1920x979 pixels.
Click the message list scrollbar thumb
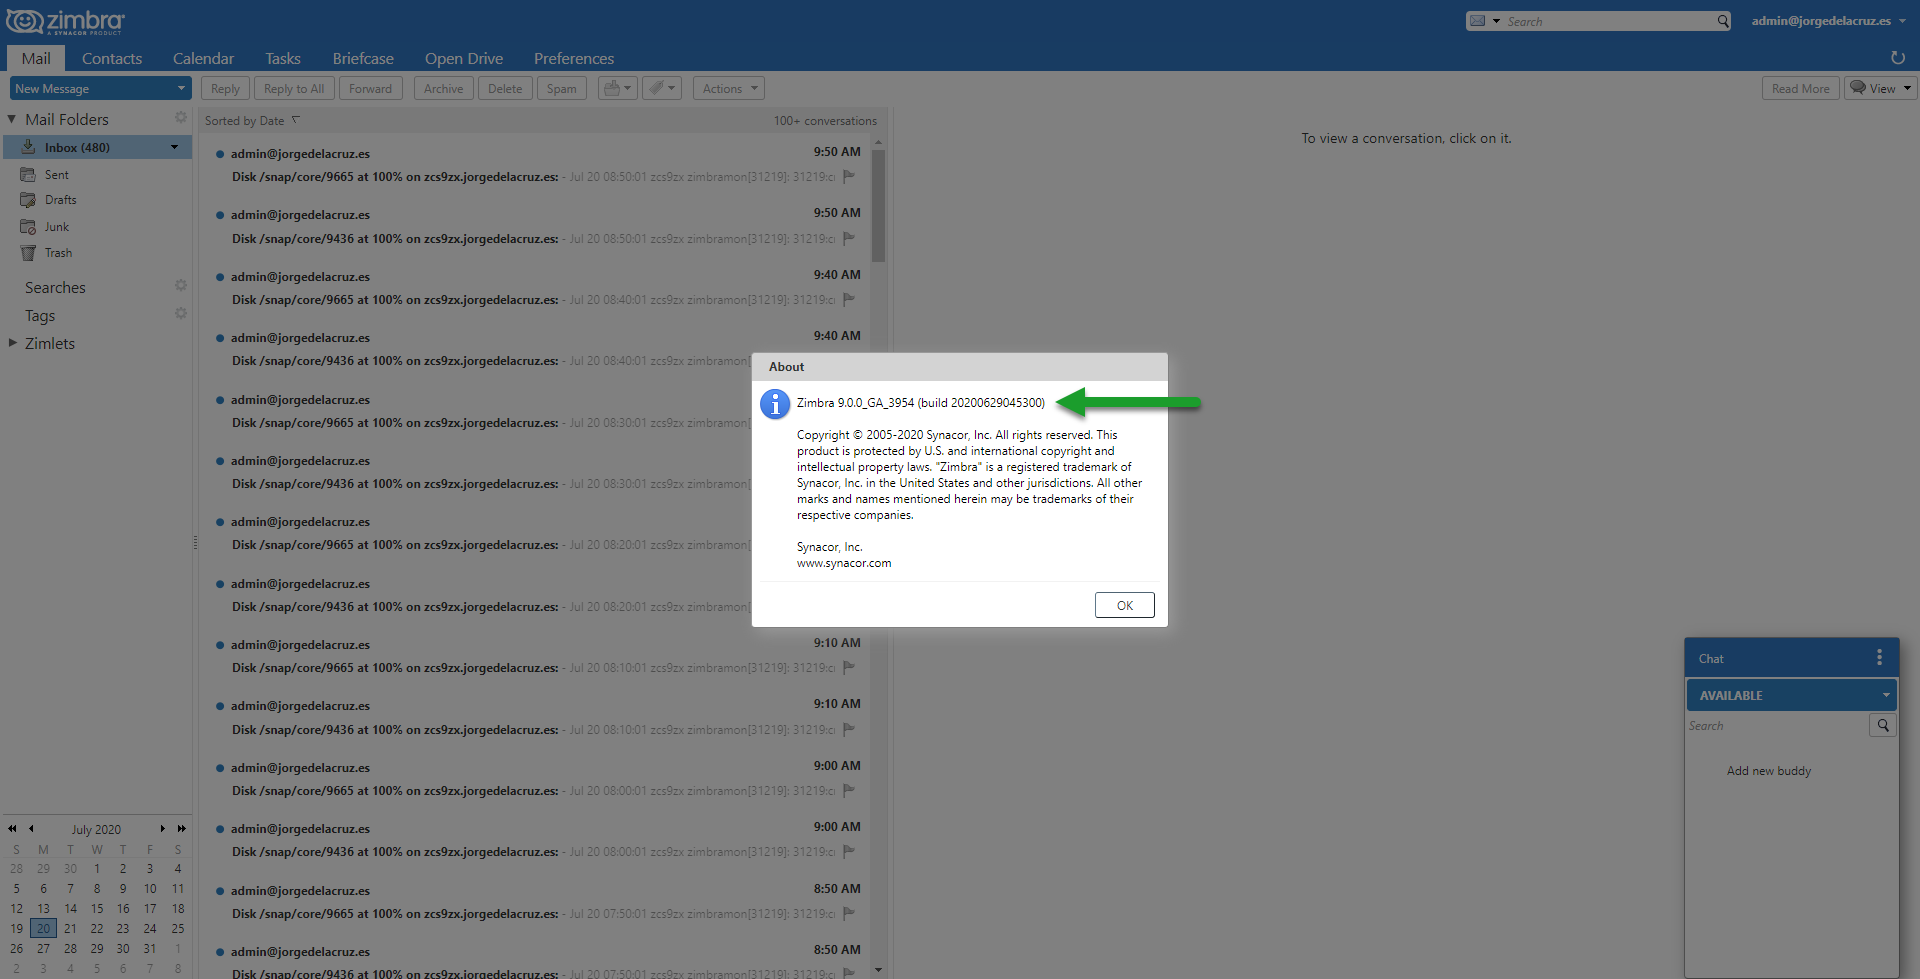click(878, 205)
